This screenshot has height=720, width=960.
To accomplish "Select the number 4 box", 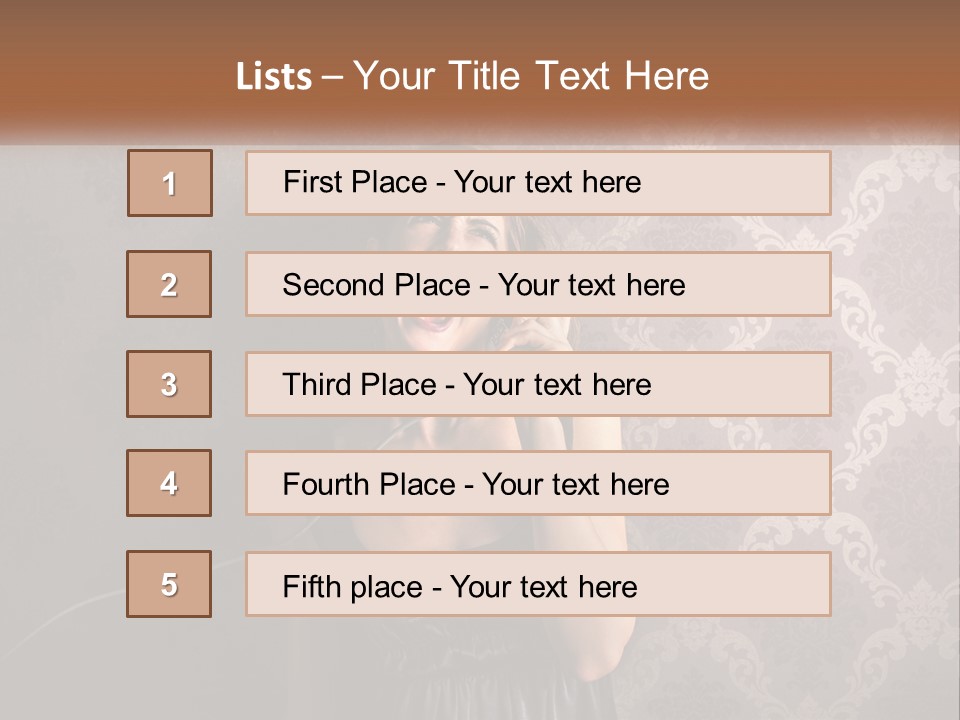I will 169,483.
